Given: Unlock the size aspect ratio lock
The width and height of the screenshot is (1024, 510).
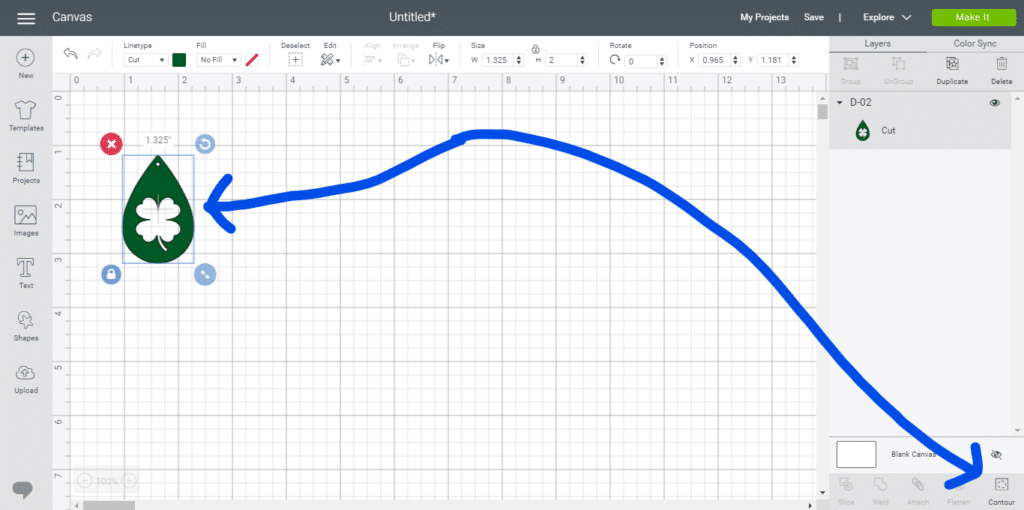Looking at the screenshot, I should coord(536,48).
